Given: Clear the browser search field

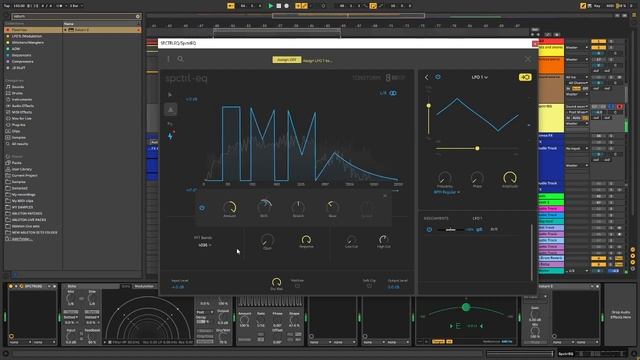Looking at the screenshot, I should (x=138, y=16).
